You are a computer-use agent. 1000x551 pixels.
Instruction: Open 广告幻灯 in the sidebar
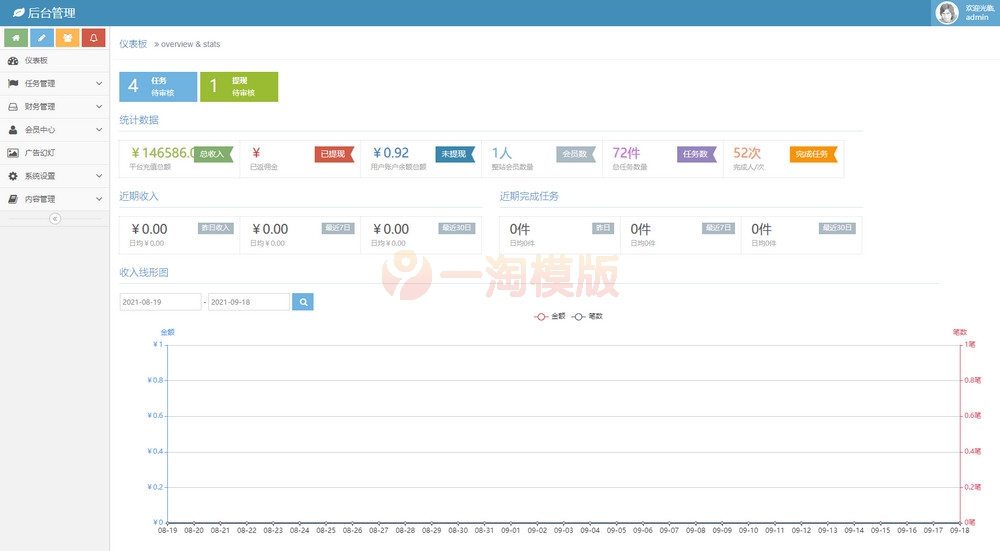pos(55,153)
